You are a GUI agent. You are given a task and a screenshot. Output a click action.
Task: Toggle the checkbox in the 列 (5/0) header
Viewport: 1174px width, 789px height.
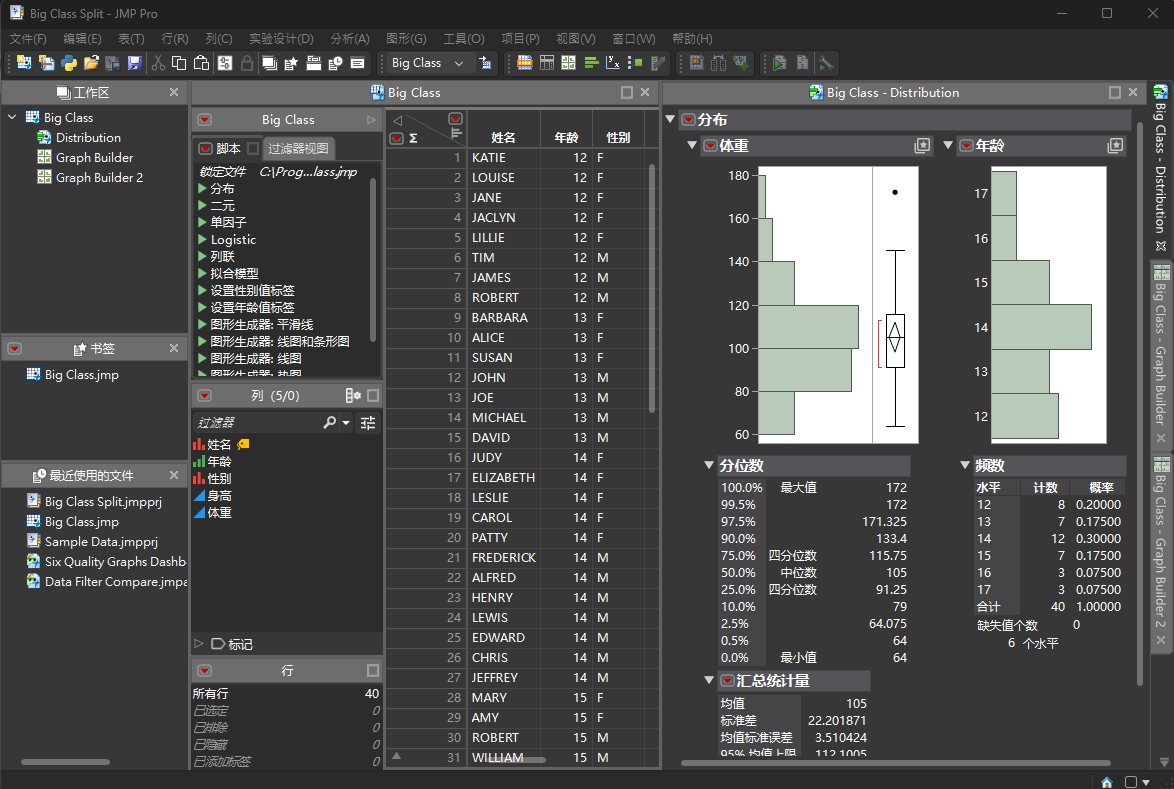point(373,395)
